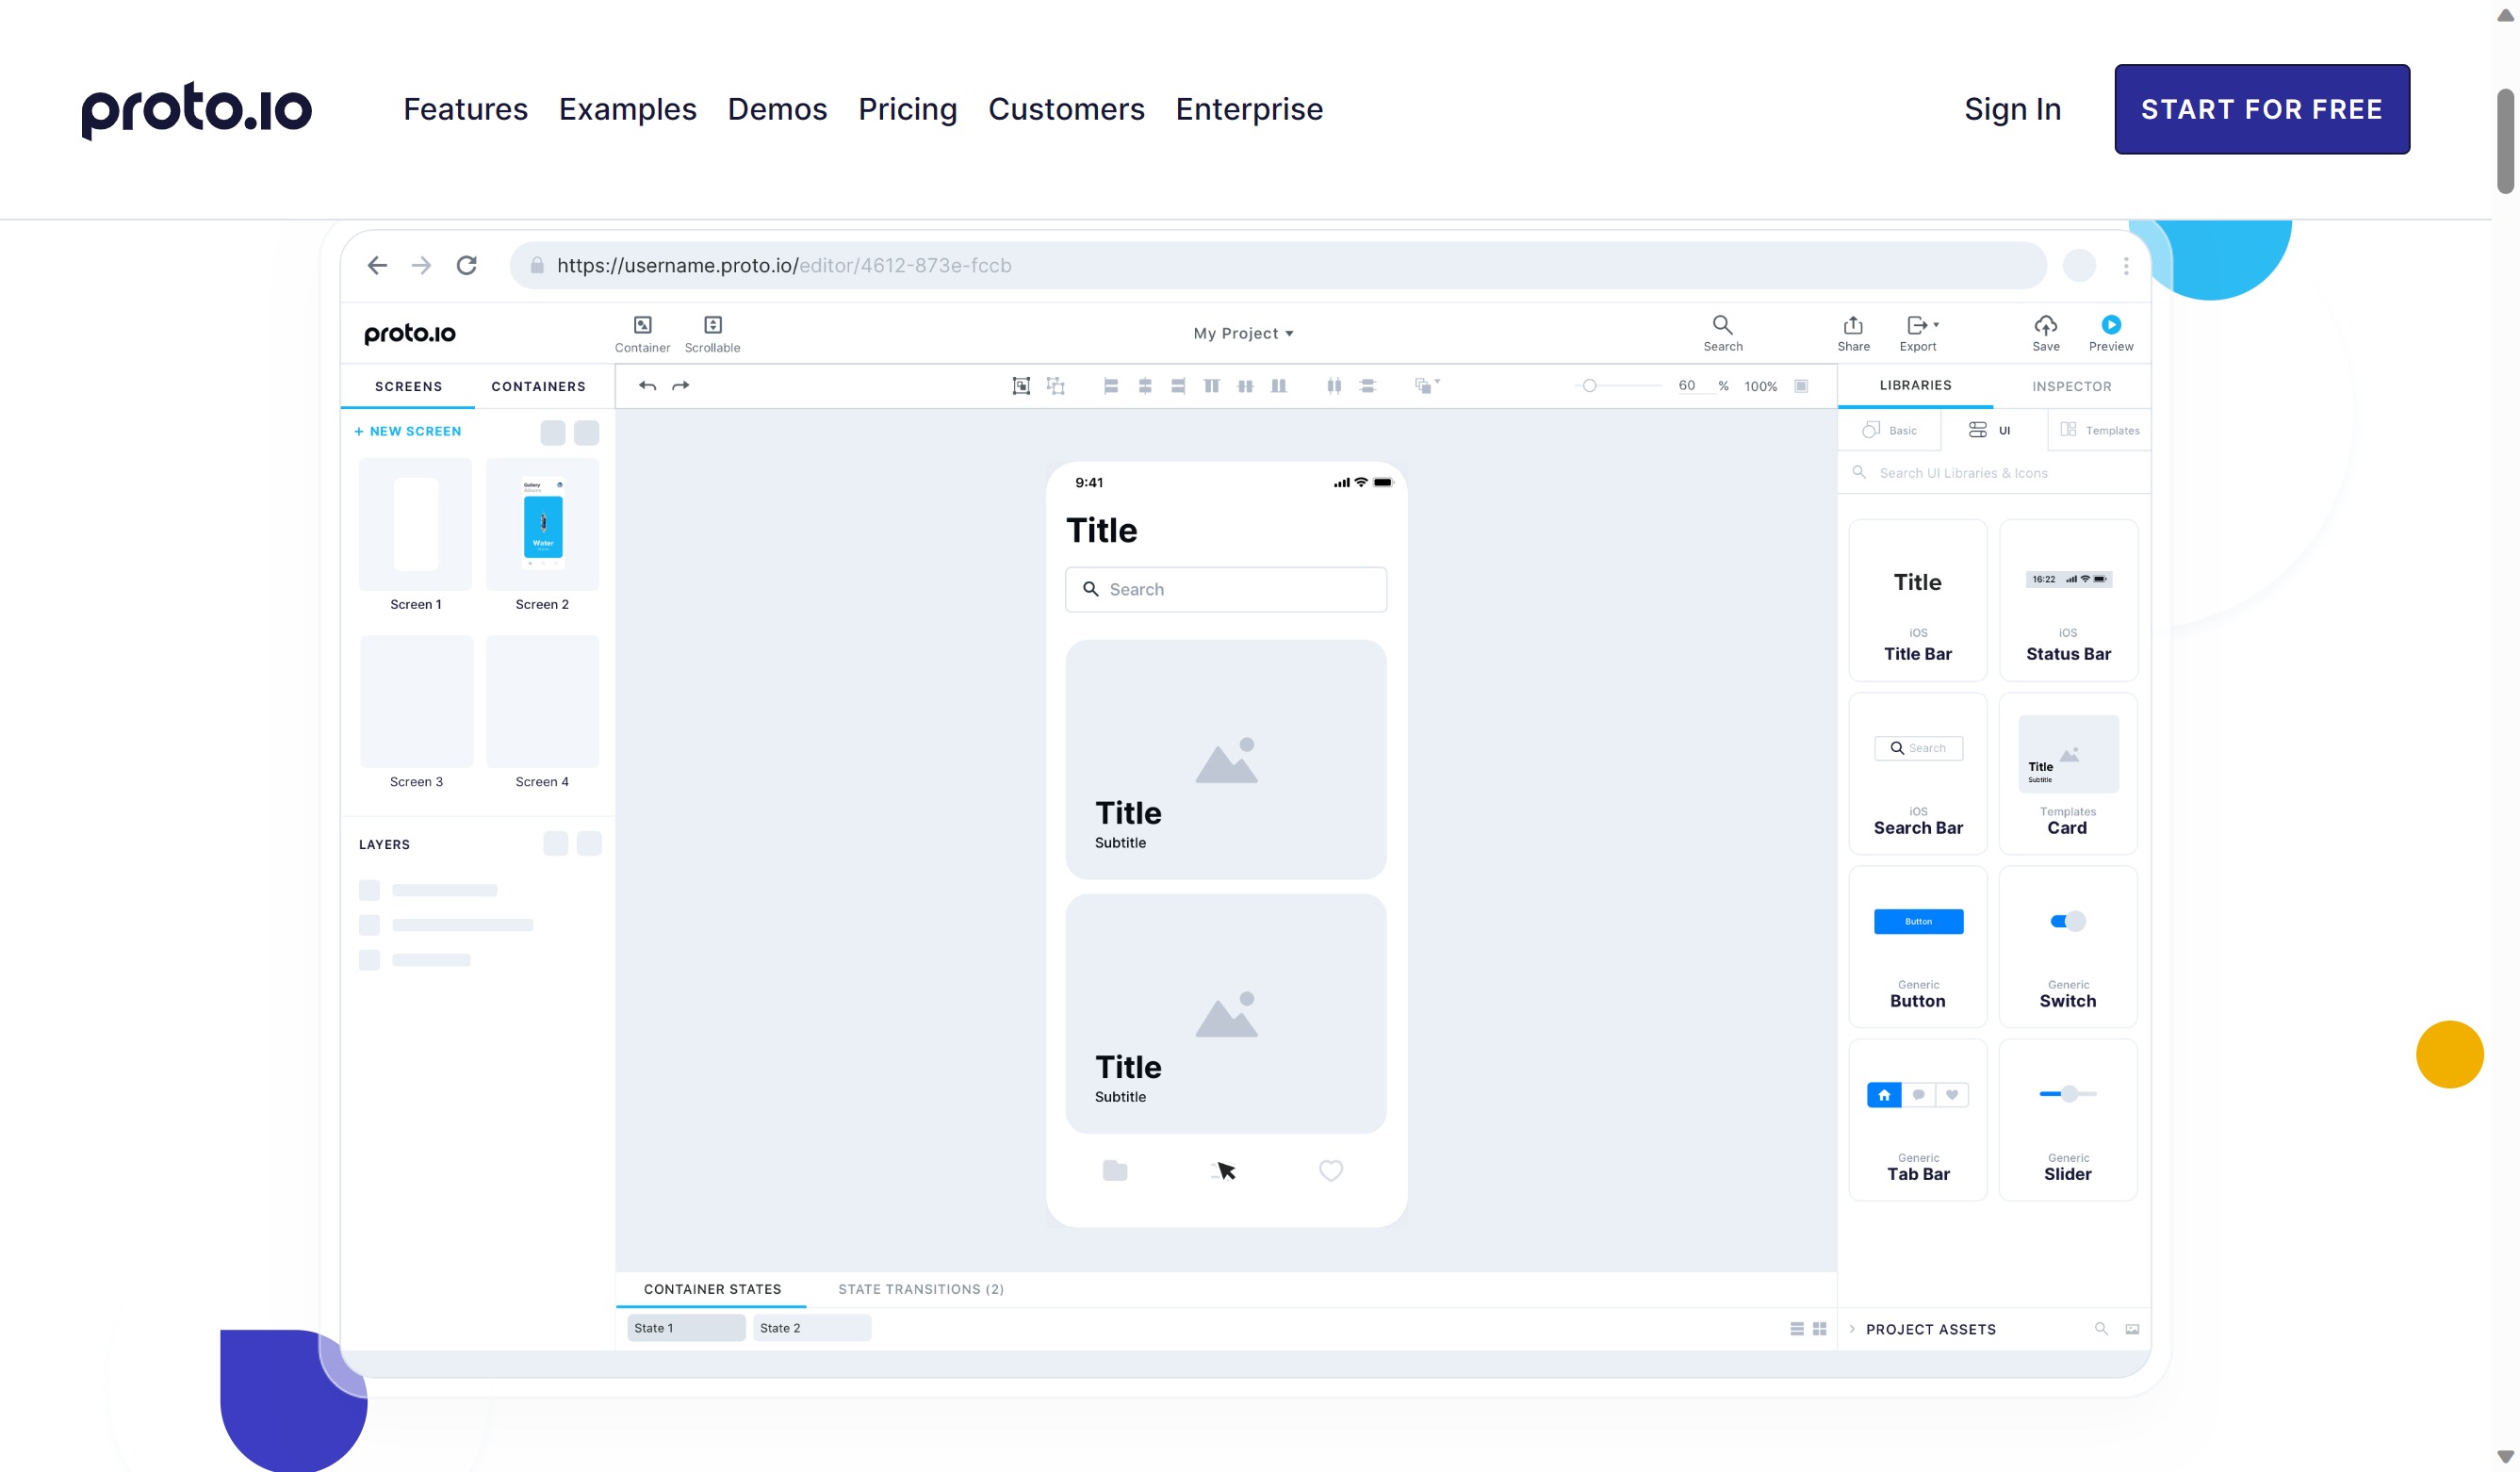Click the Search field in phone mockup
The image size is (2520, 1472).
(1225, 590)
